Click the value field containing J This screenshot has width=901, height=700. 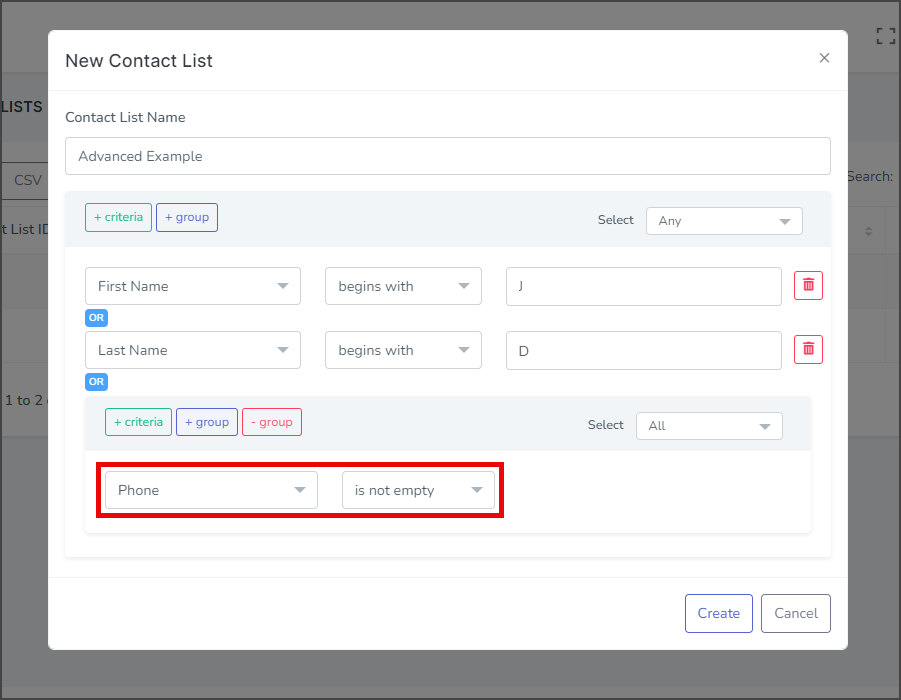[x=644, y=286]
